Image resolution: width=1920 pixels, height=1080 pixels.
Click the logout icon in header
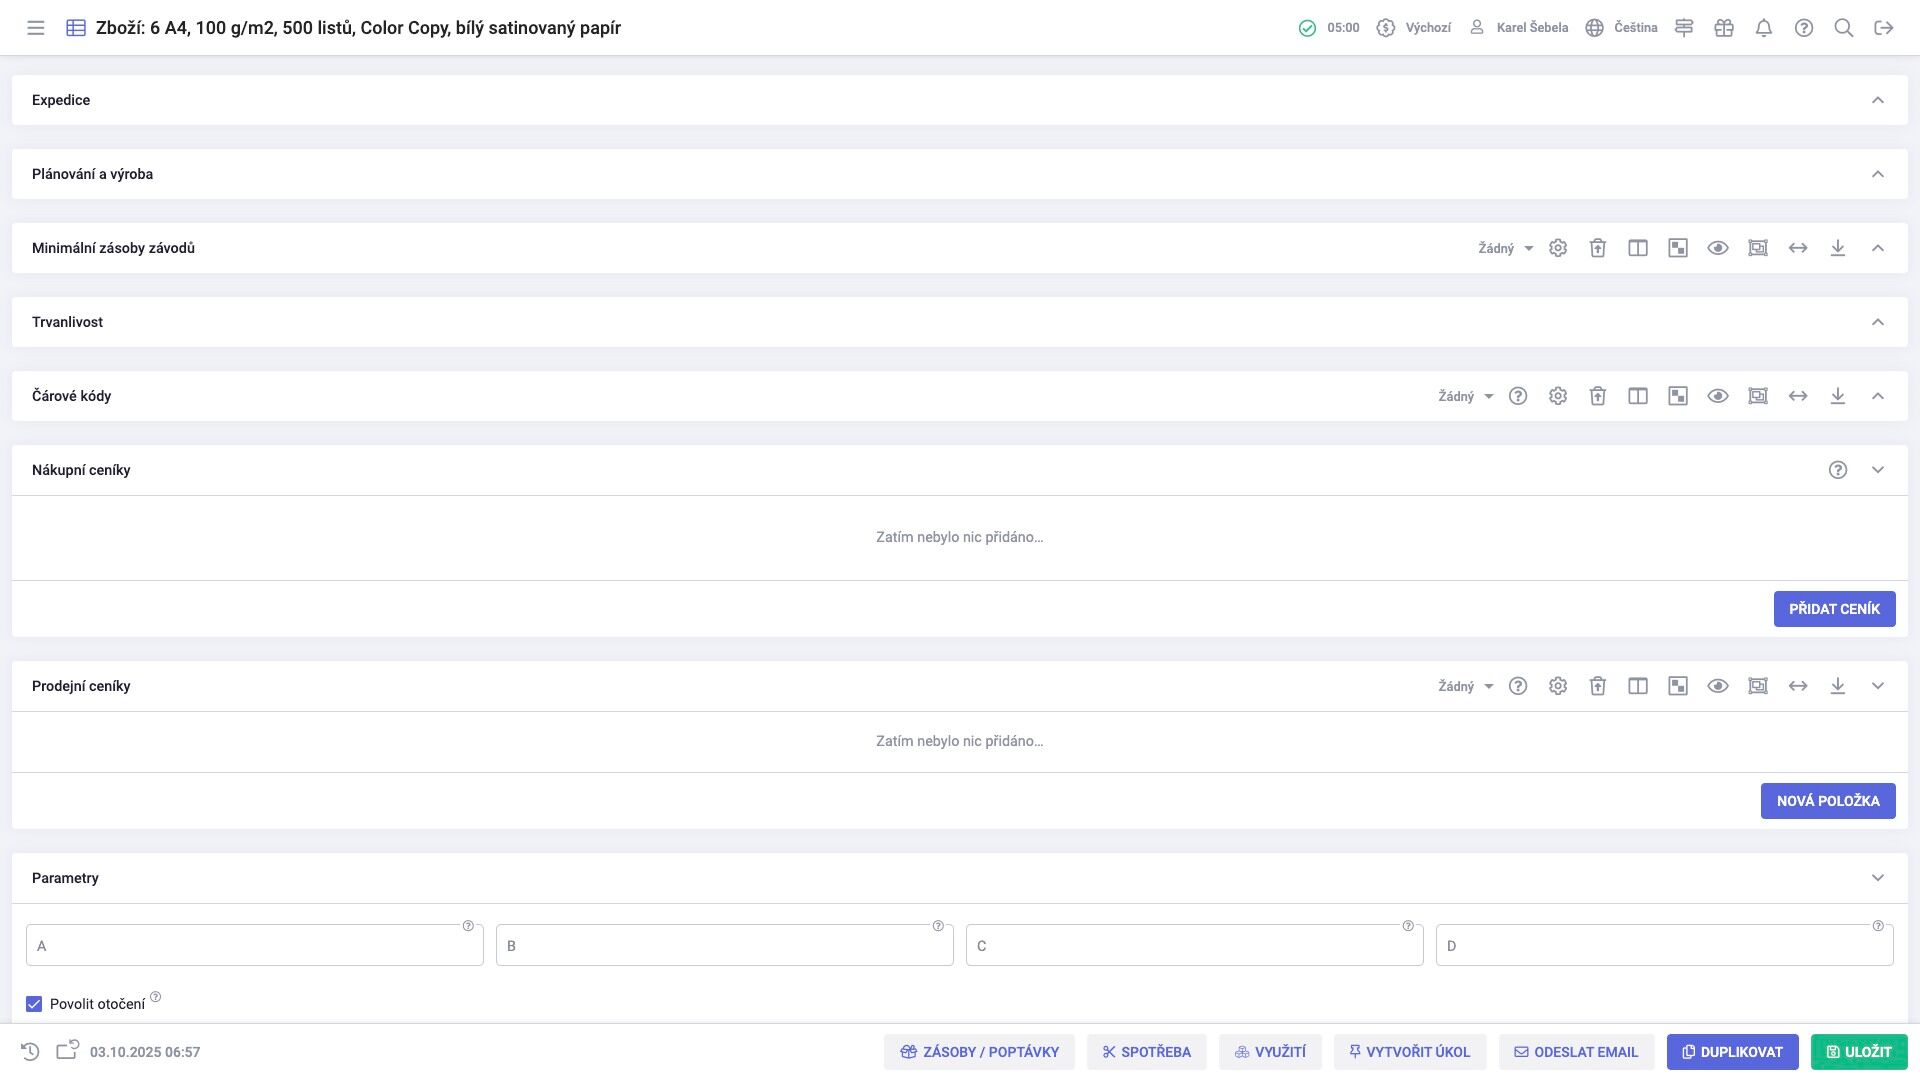pos(1884,28)
